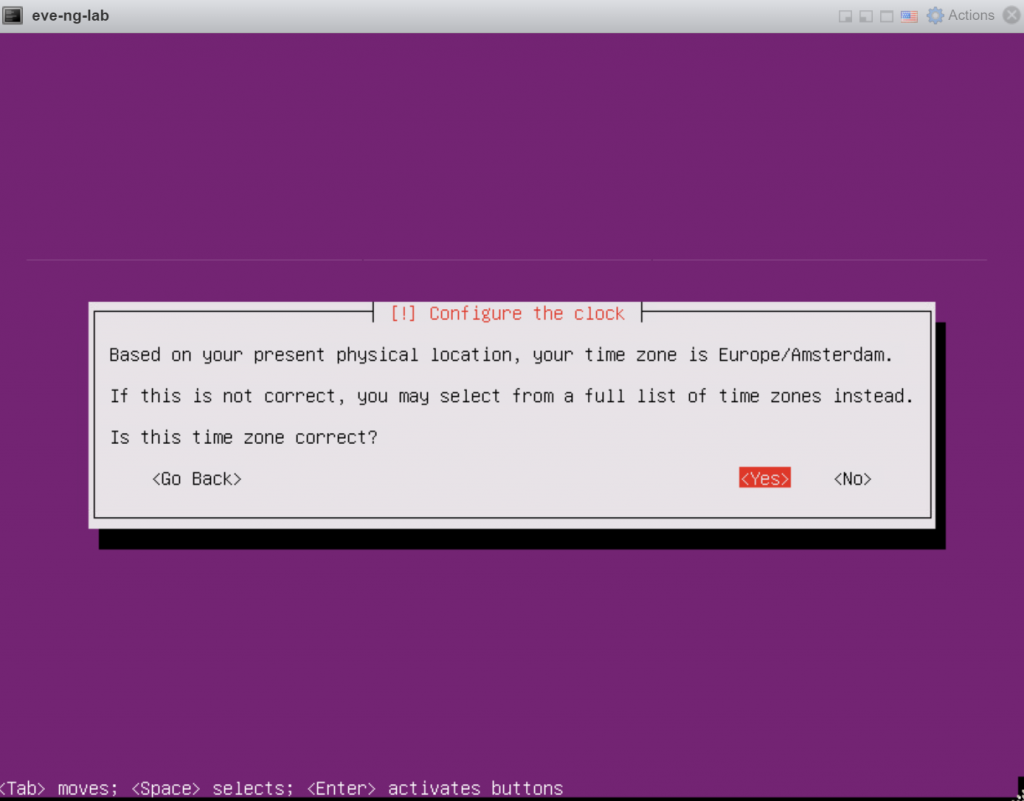Image resolution: width=1024 pixels, height=801 pixels.
Task: Click the 'Is this time zone correct?' prompt
Action: [x=243, y=437]
